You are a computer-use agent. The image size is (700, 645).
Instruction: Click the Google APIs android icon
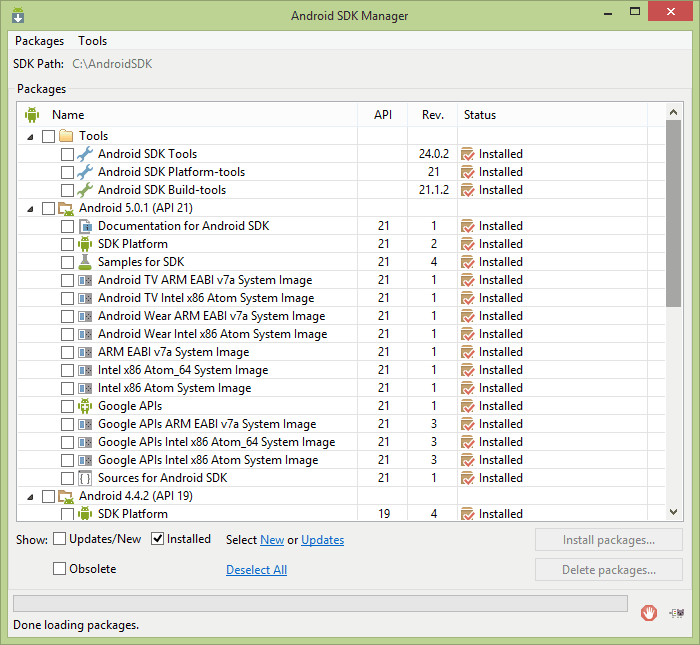[x=85, y=406]
